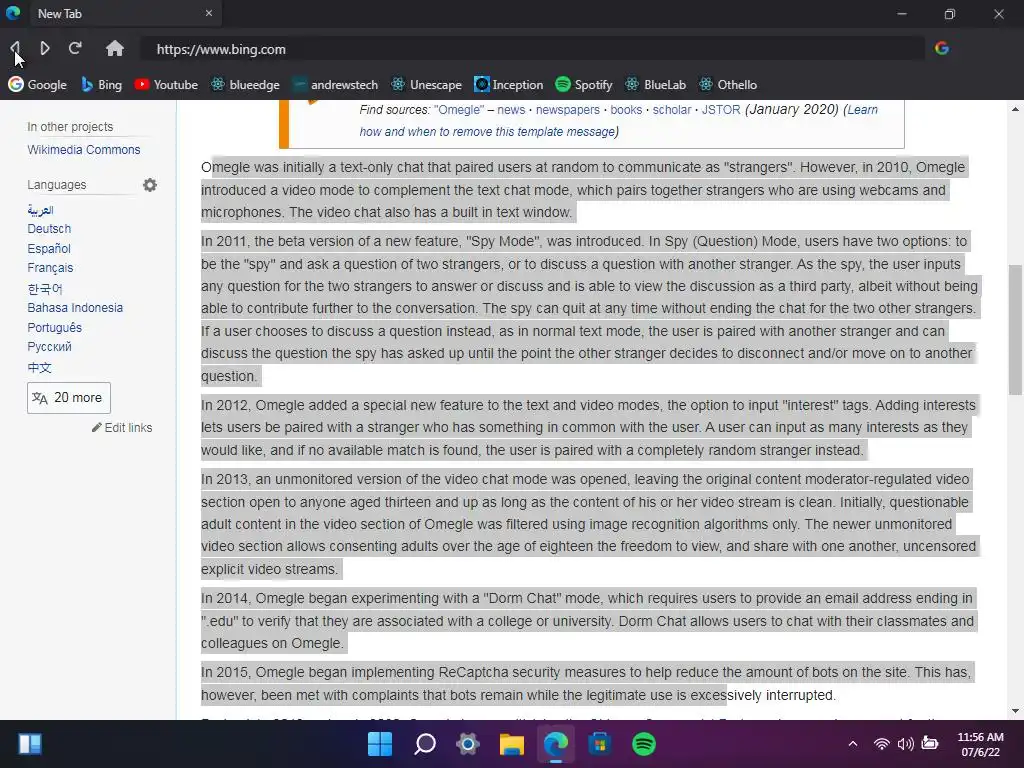Open the books find-sources link
This screenshot has width=1024, height=768.
(626, 110)
